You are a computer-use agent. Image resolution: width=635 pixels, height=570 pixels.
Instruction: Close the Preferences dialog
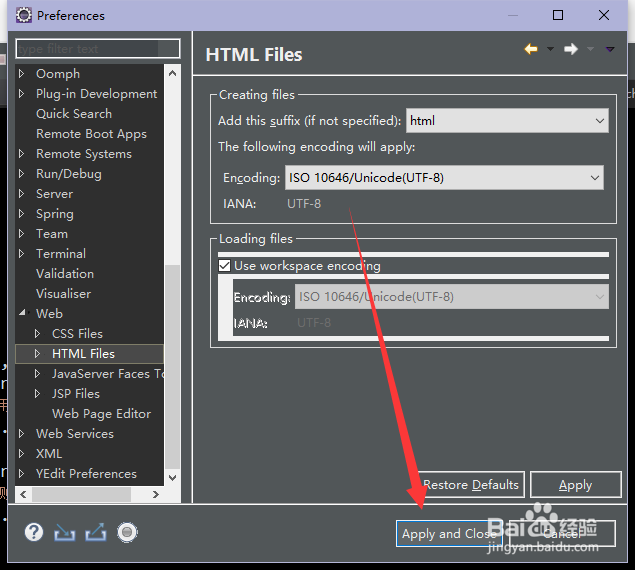point(604,15)
